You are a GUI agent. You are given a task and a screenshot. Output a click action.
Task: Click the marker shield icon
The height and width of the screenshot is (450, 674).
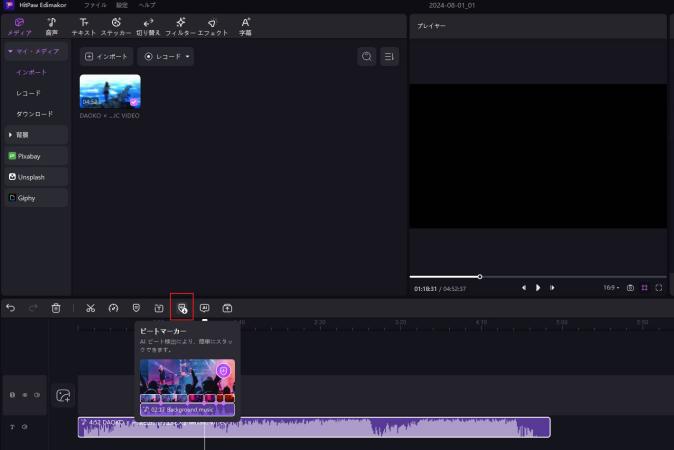tap(136, 308)
